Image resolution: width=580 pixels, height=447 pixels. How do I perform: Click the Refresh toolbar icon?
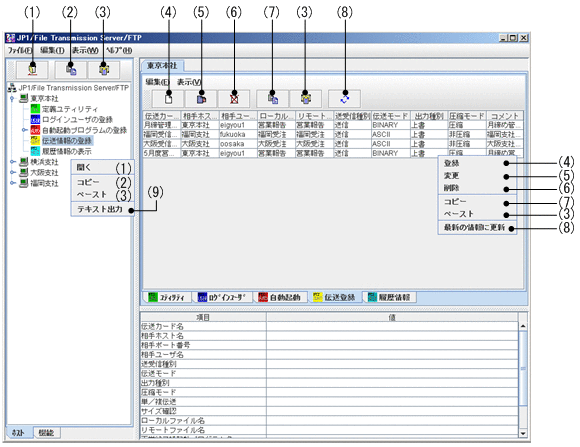[x=344, y=98]
